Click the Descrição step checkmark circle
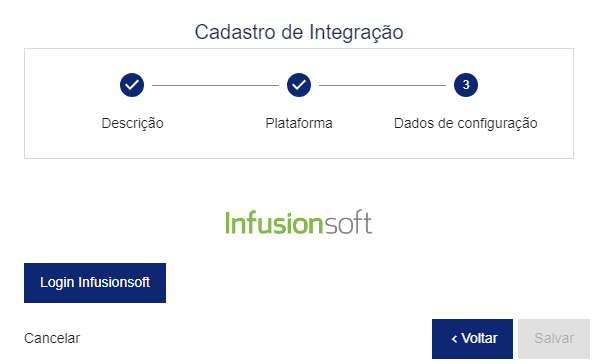 coord(132,85)
